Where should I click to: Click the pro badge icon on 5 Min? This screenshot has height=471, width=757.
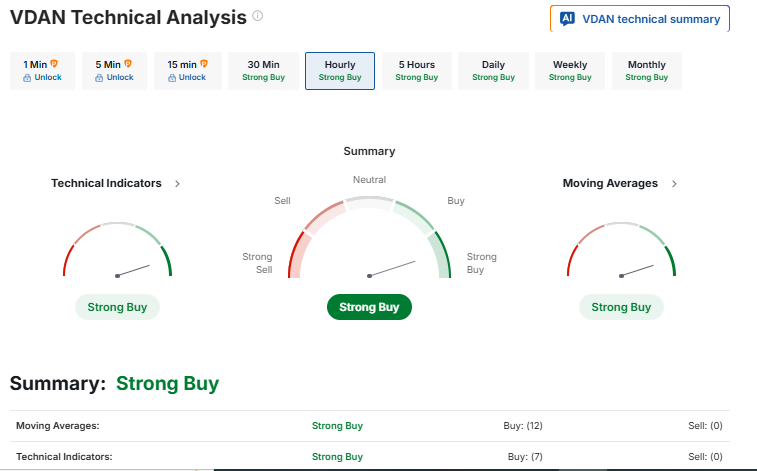coord(127,64)
